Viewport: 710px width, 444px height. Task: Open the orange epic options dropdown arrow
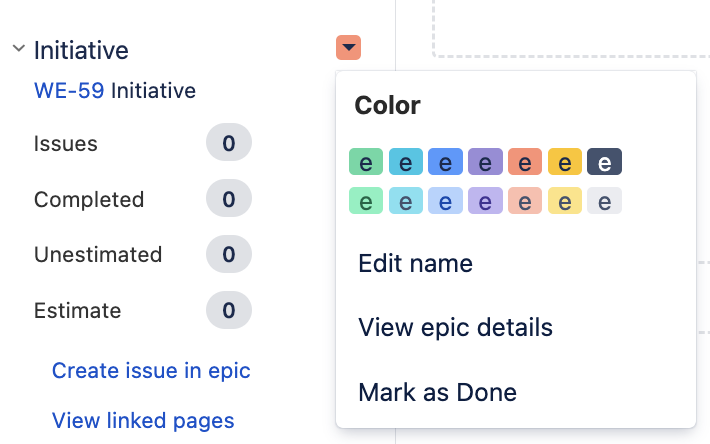coord(348,47)
